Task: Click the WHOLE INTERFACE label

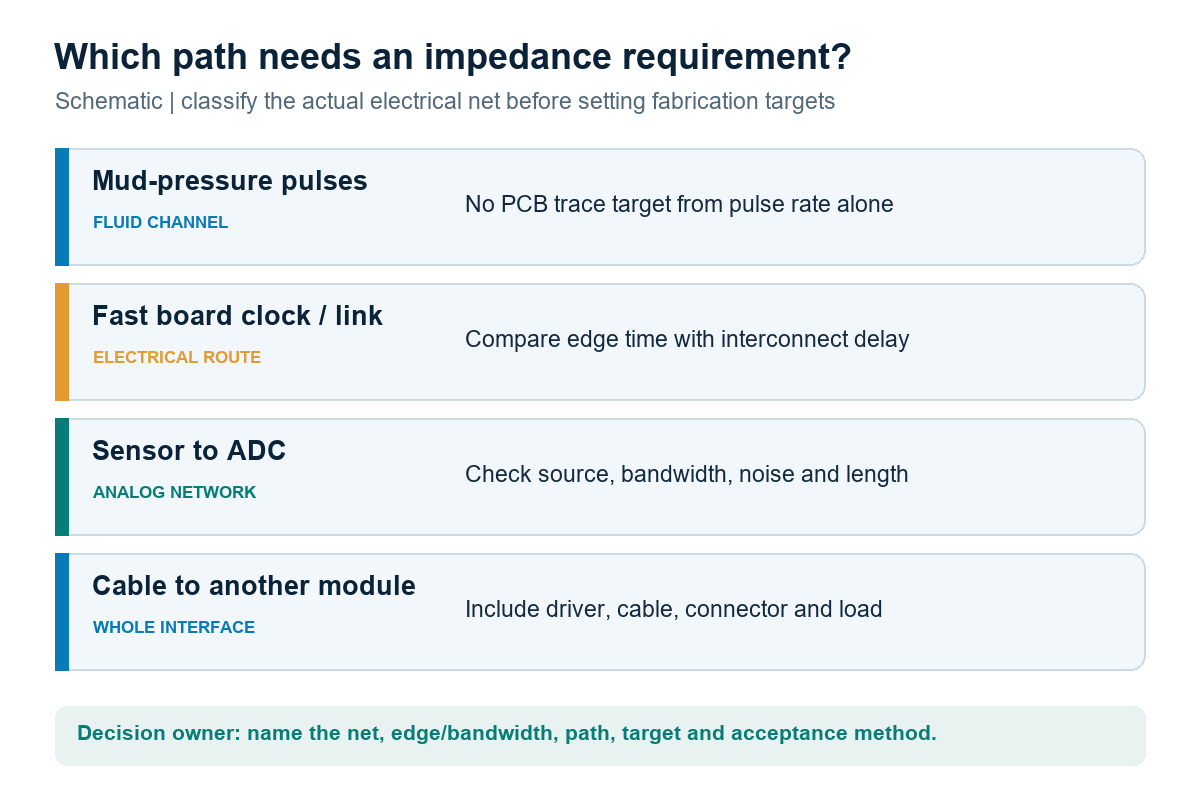Action: tap(174, 628)
